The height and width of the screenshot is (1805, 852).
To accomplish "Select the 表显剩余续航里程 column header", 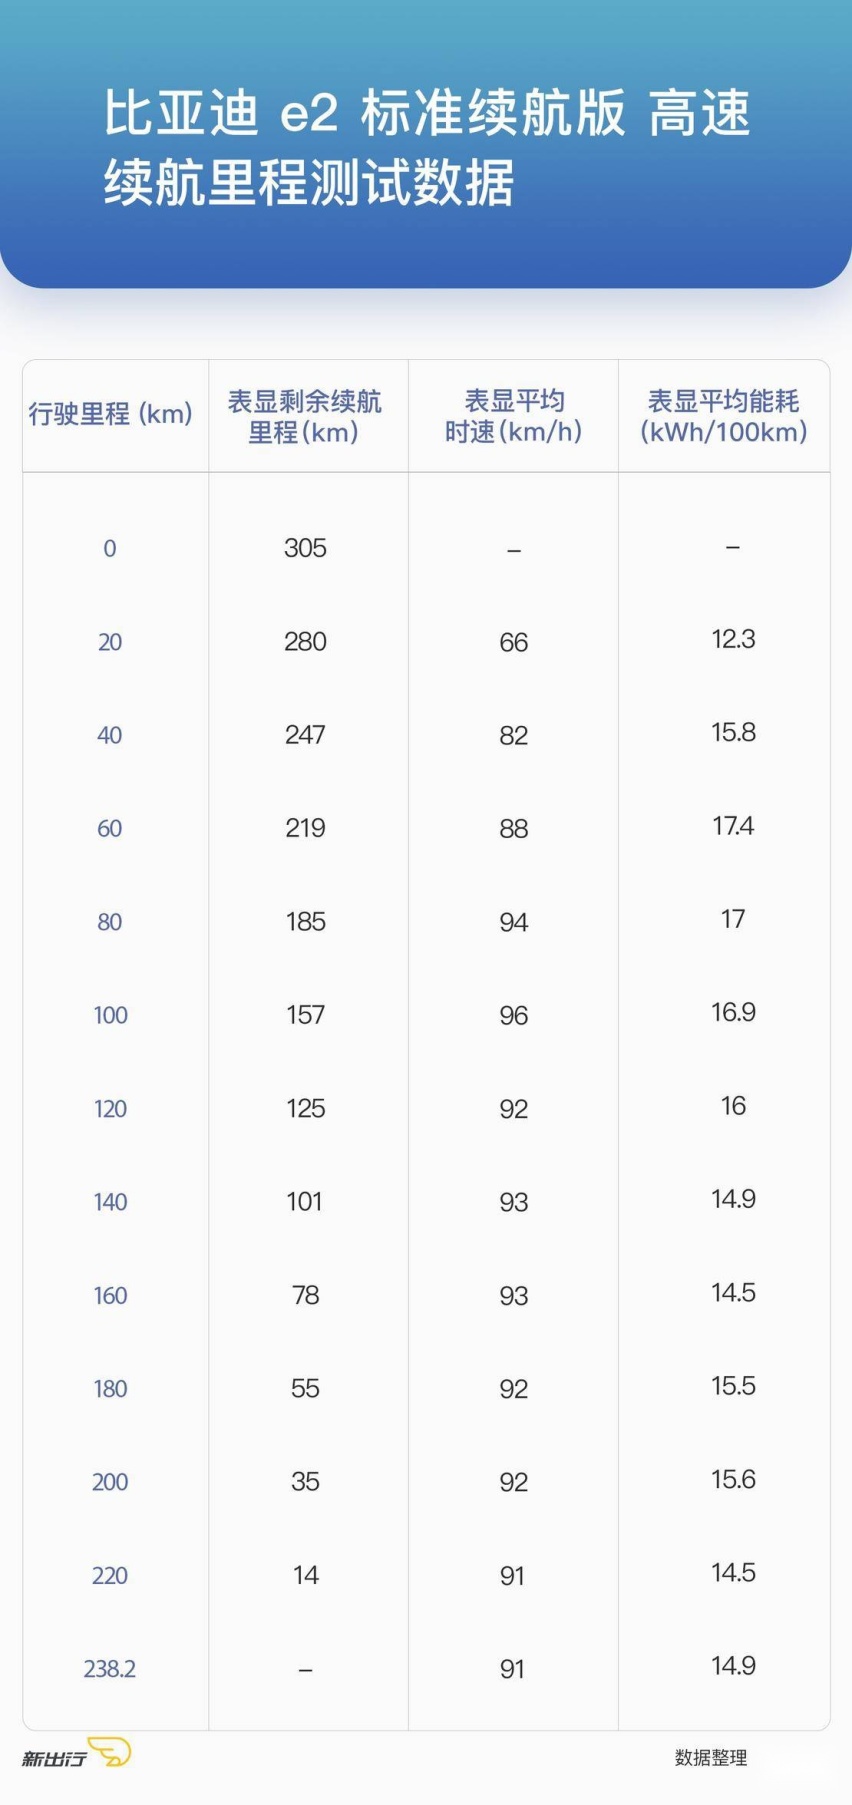I will point(304,417).
